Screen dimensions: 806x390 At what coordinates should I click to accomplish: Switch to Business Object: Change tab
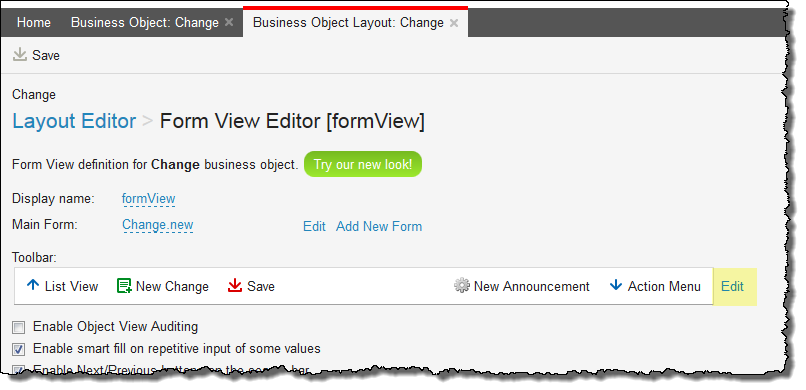(145, 23)
